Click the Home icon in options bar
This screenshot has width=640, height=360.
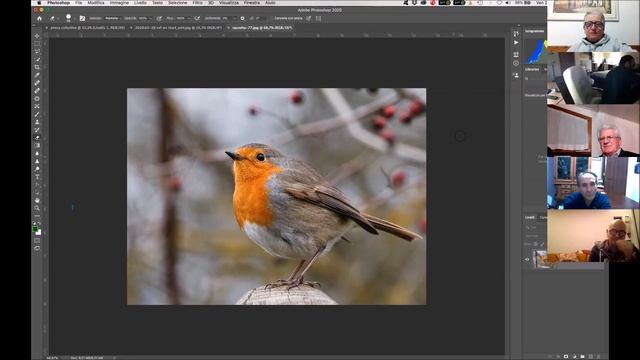pyautogui.click(x=40, y=18)
